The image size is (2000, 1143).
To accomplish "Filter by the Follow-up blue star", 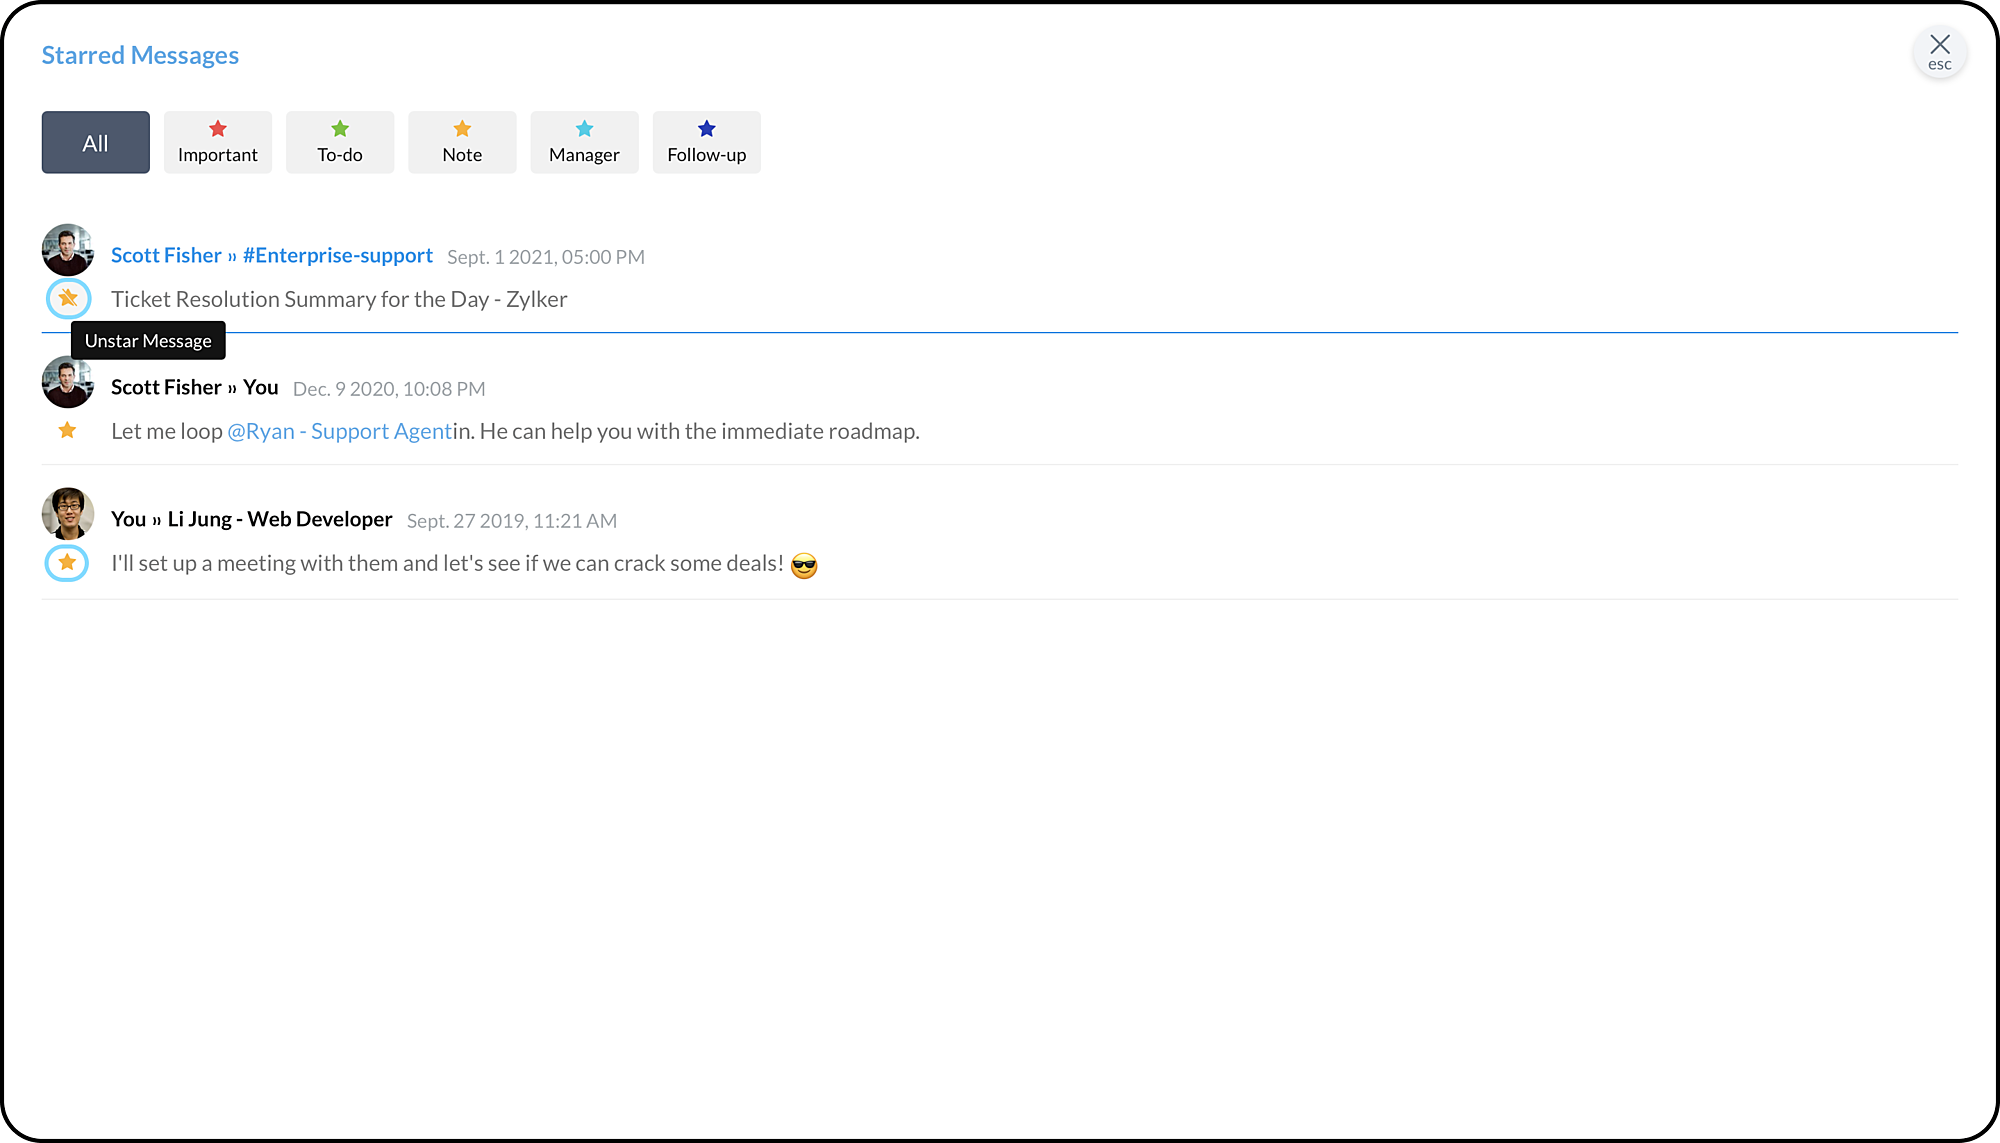I will tap(706, 142).
